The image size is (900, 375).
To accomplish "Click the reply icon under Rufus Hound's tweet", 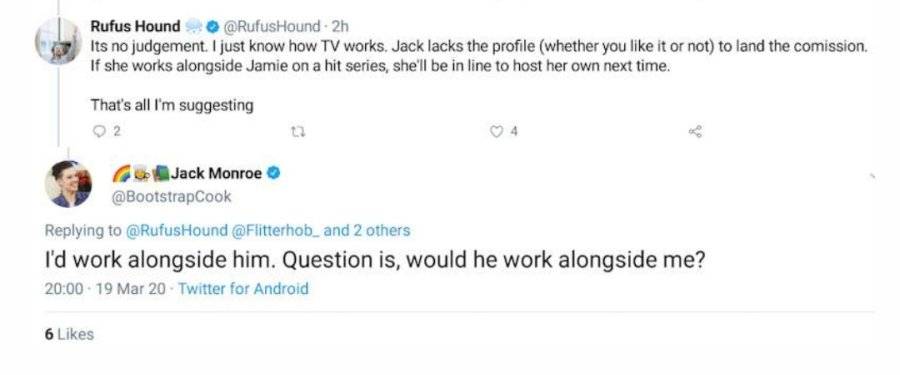I will click(99, 132).
